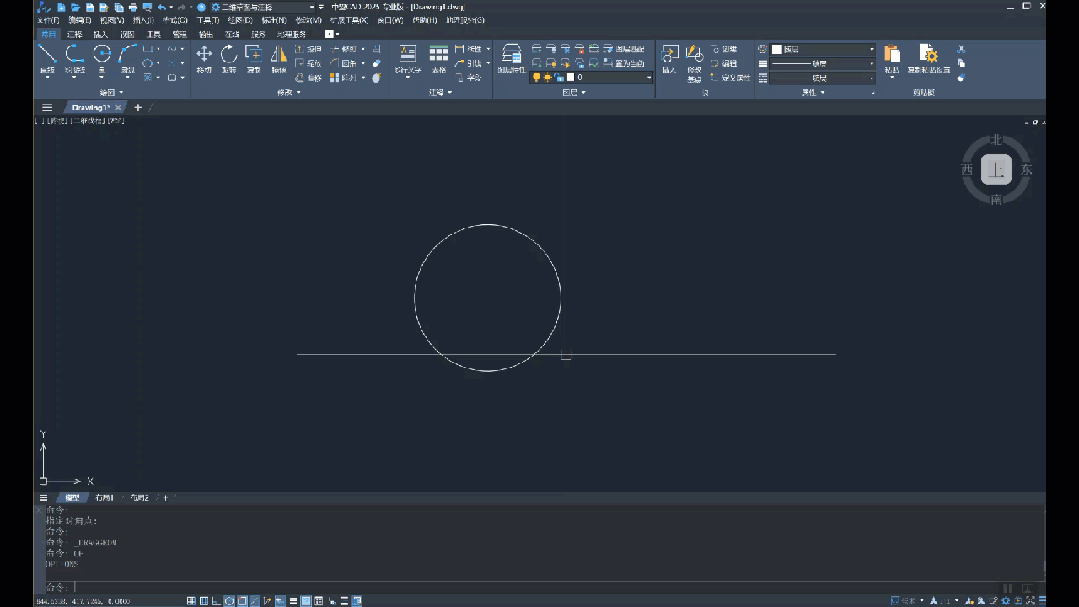Select the multiline Text tool
The height and width of the screenshot is (607, 1079).
click(407, 55)
